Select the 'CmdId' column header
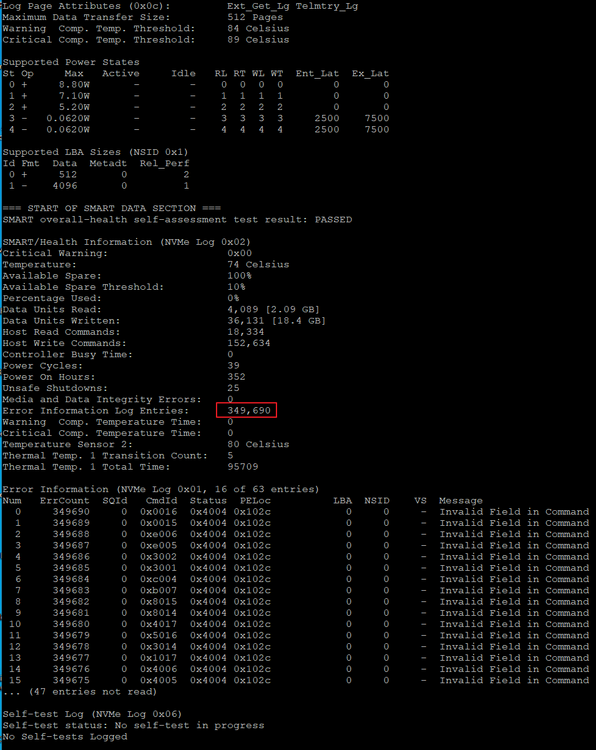This screenshot has height=750, width=596. click(x=161, y=501)
